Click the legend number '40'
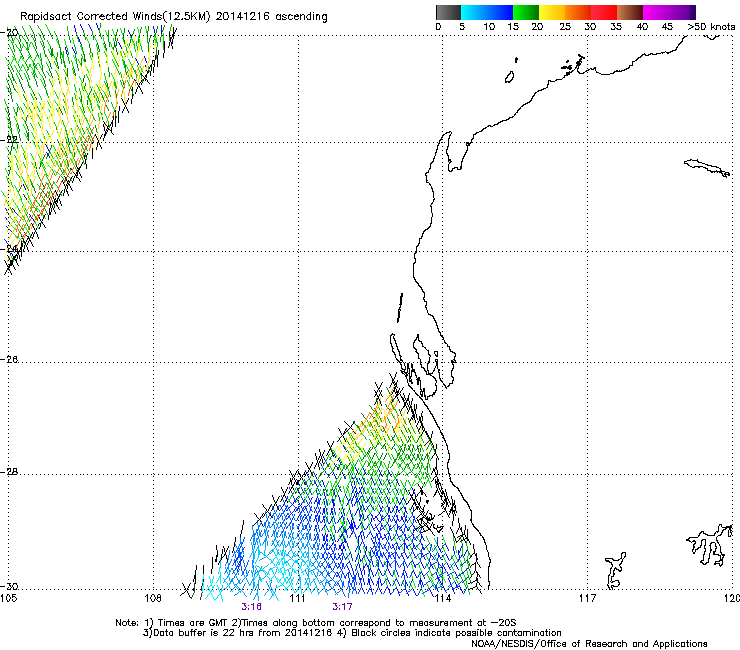740x650 pixels. pyautogui.click(x=642, y=27)
